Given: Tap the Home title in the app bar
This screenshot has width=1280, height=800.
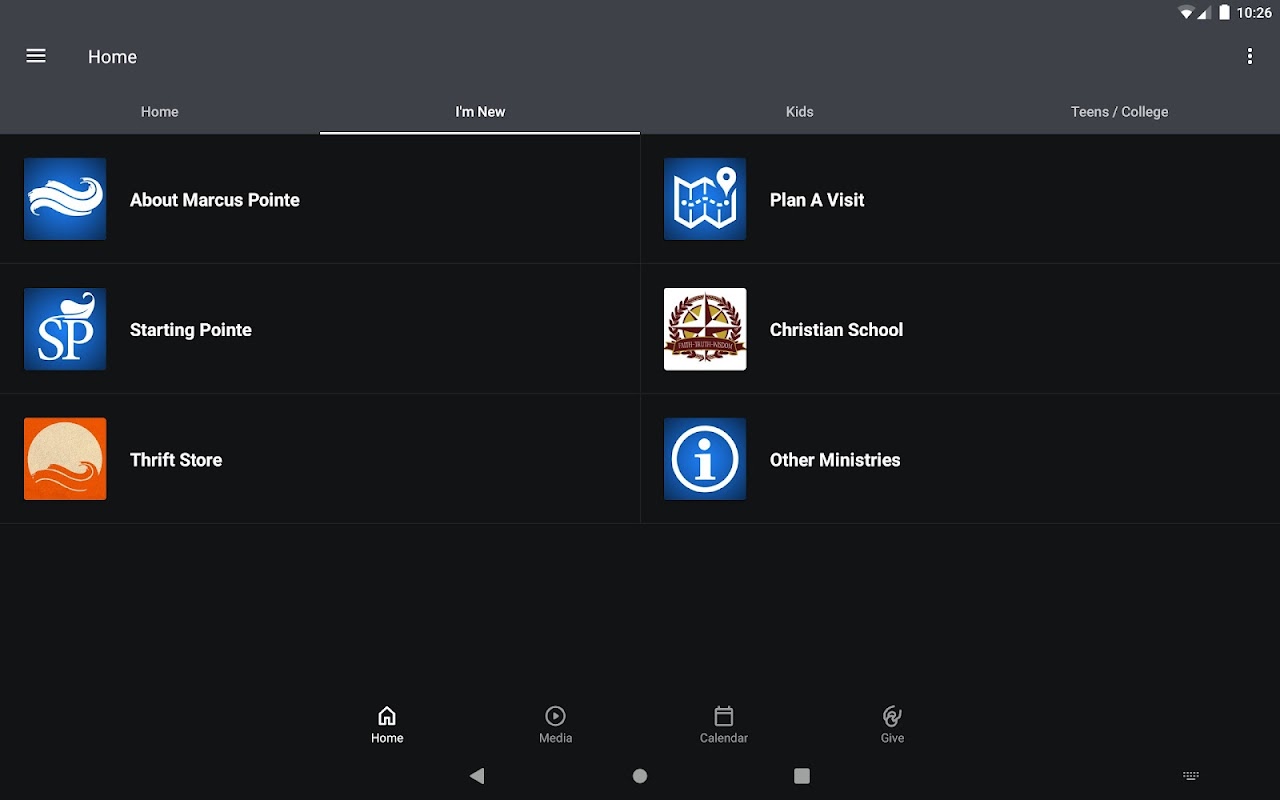Looking at the screenshot, I should (x=112, y=57).
